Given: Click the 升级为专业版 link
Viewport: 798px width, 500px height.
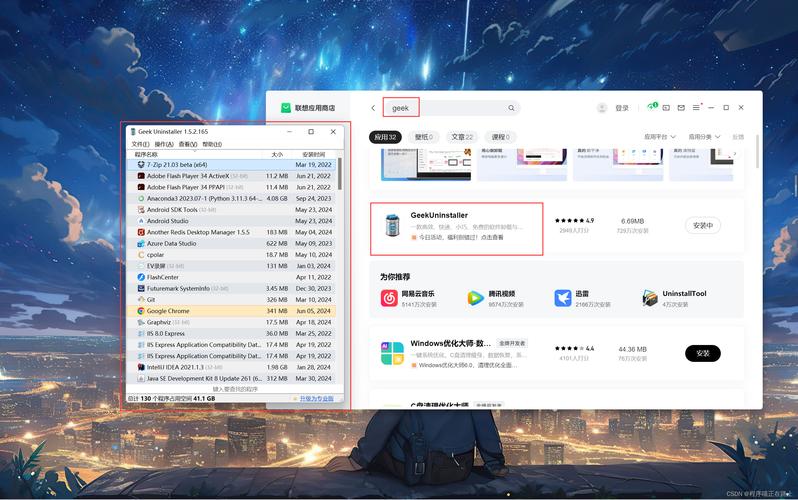Looking at the screenshot, I should pyautogui.click(x=317, y=398).
